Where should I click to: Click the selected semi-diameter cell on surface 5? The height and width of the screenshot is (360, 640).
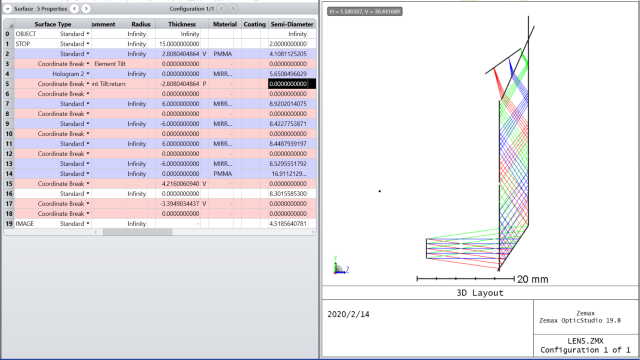(291, 84)
